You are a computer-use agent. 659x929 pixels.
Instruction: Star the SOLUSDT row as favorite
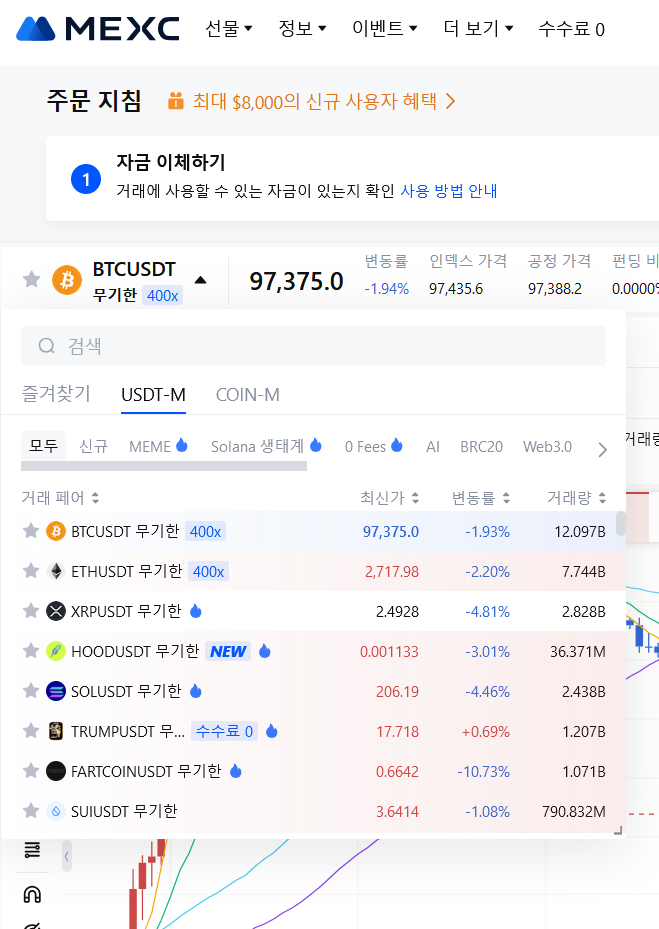(x=31, y=690)
